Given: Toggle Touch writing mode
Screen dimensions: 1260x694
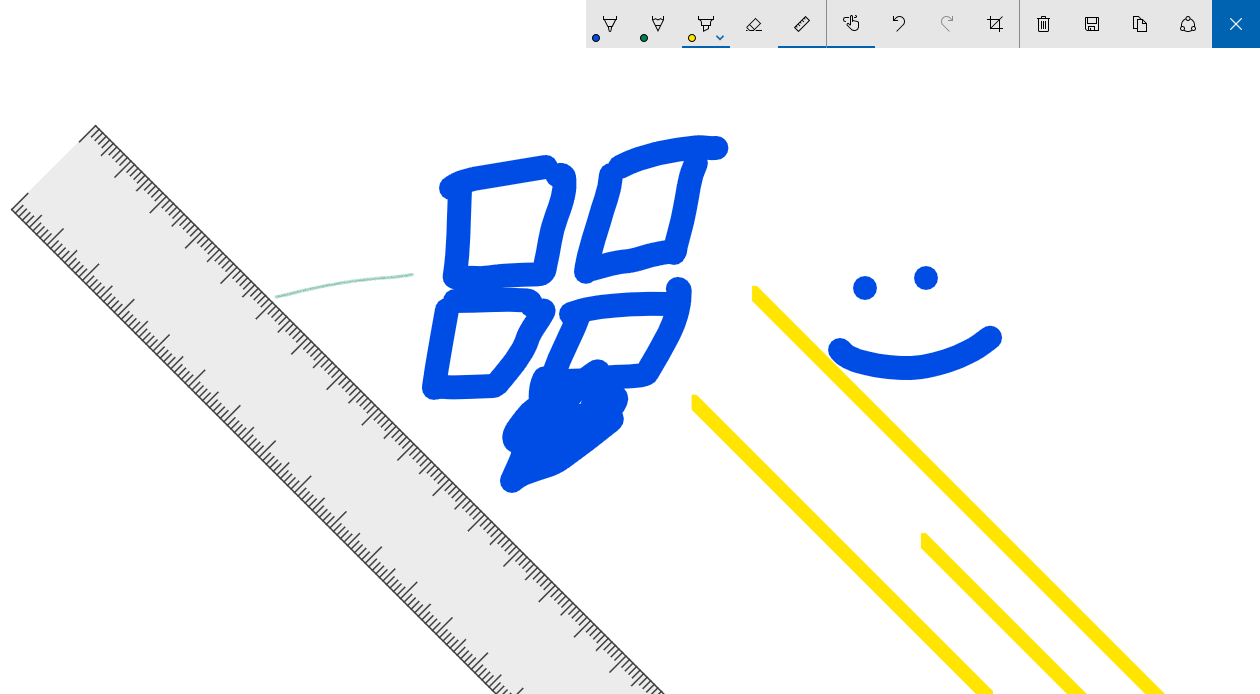Looking at the screenshot, I should pos(851,24).
